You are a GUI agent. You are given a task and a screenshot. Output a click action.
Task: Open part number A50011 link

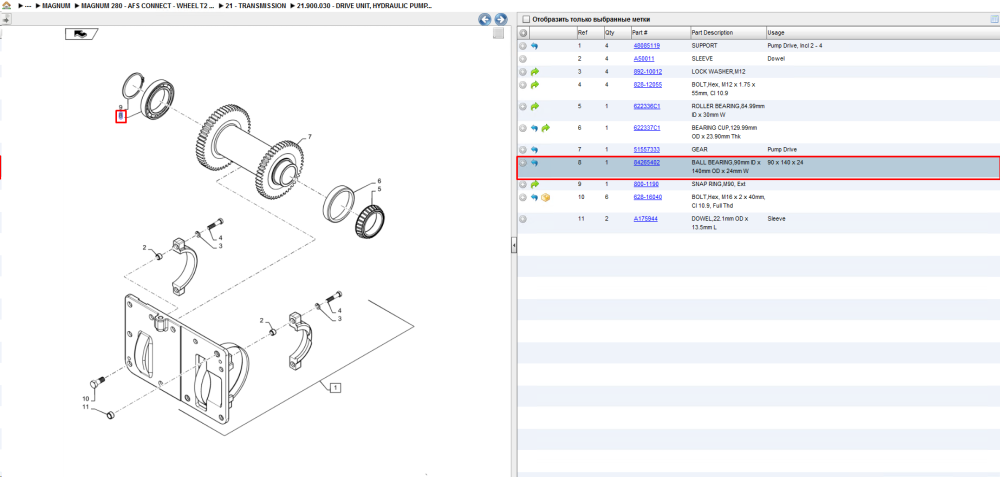643,59
